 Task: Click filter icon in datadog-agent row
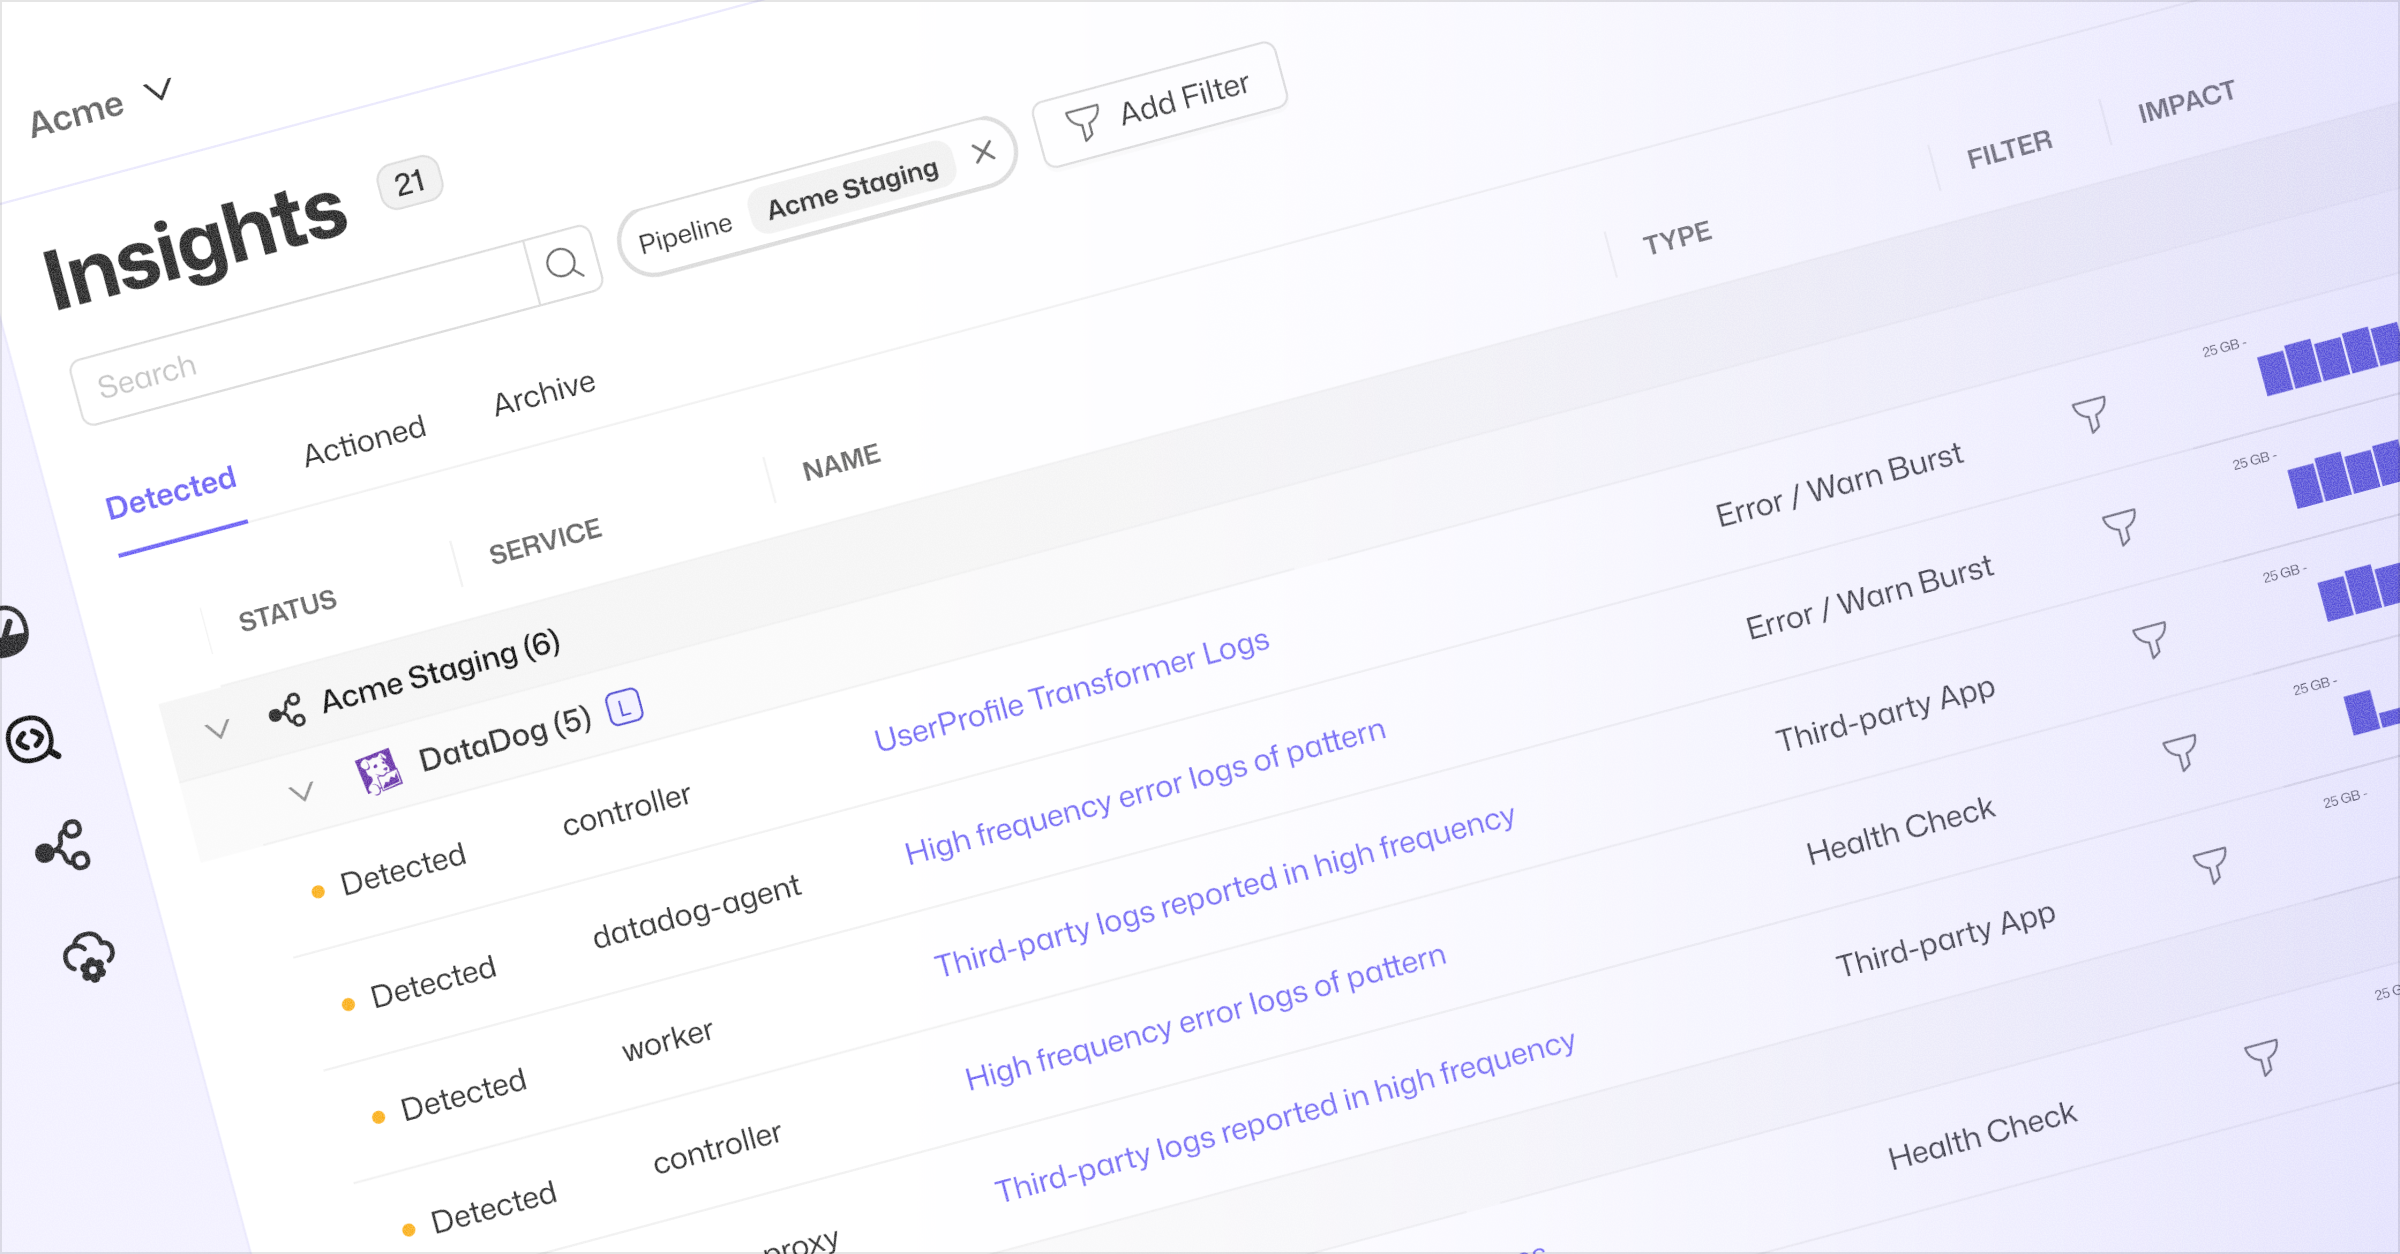coord(2120,527)
